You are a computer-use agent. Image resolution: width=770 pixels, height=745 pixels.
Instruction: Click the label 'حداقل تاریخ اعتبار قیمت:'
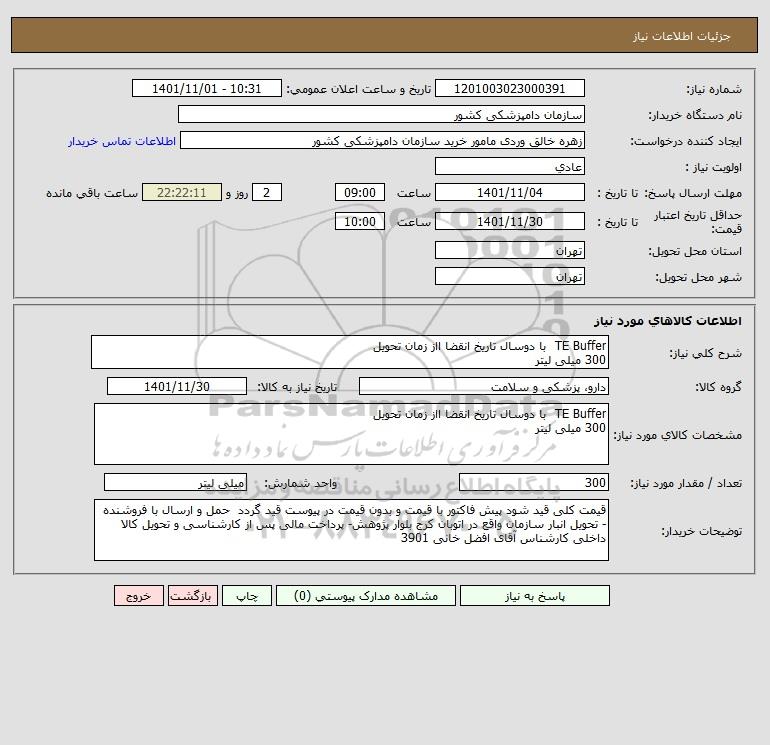click(x=697, y=222)
